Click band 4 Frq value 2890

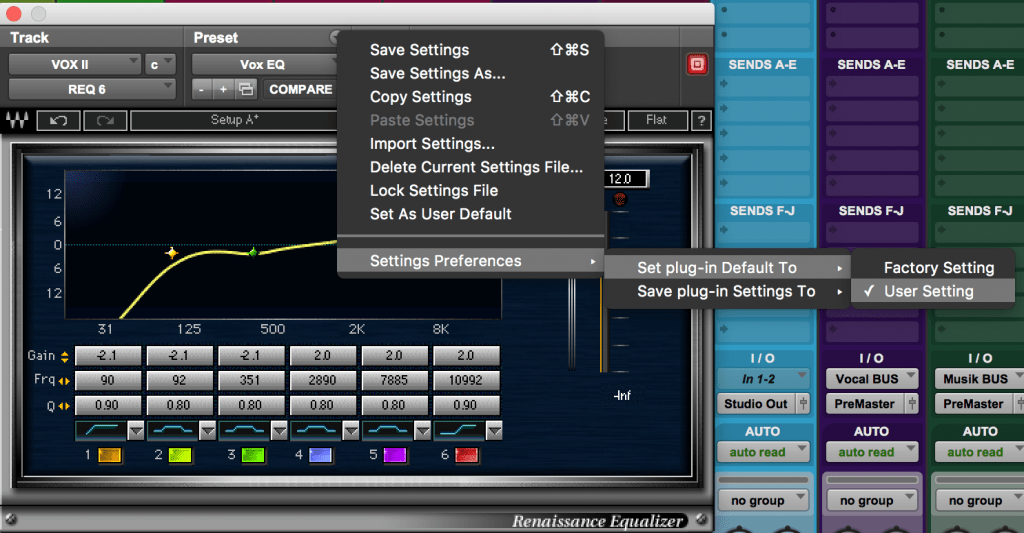click(x=323, y=380)
